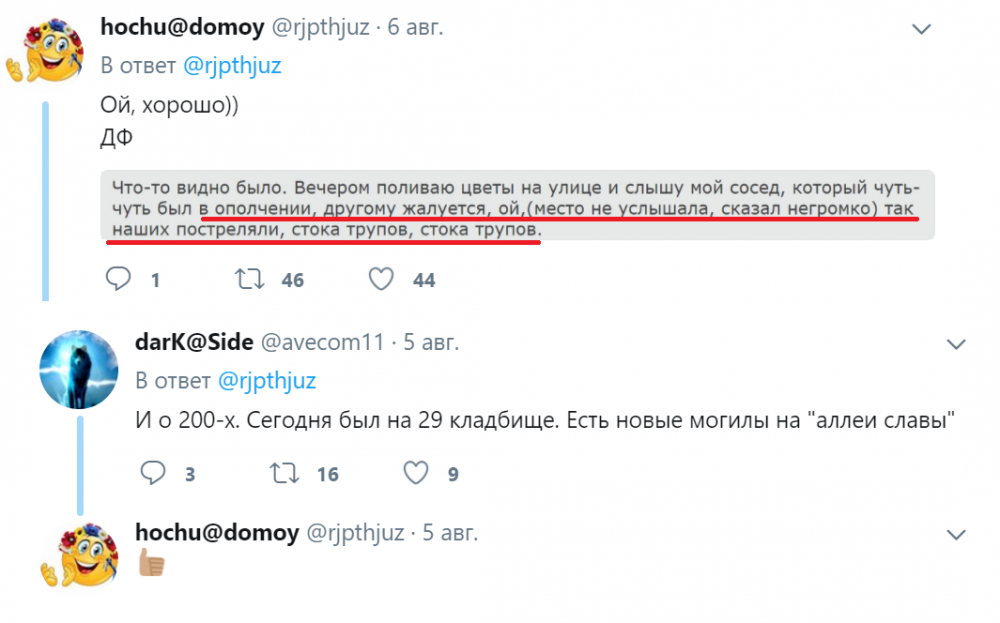
Task: Visit darK@Side profile via display name
Action: click(x=193, y=342)
